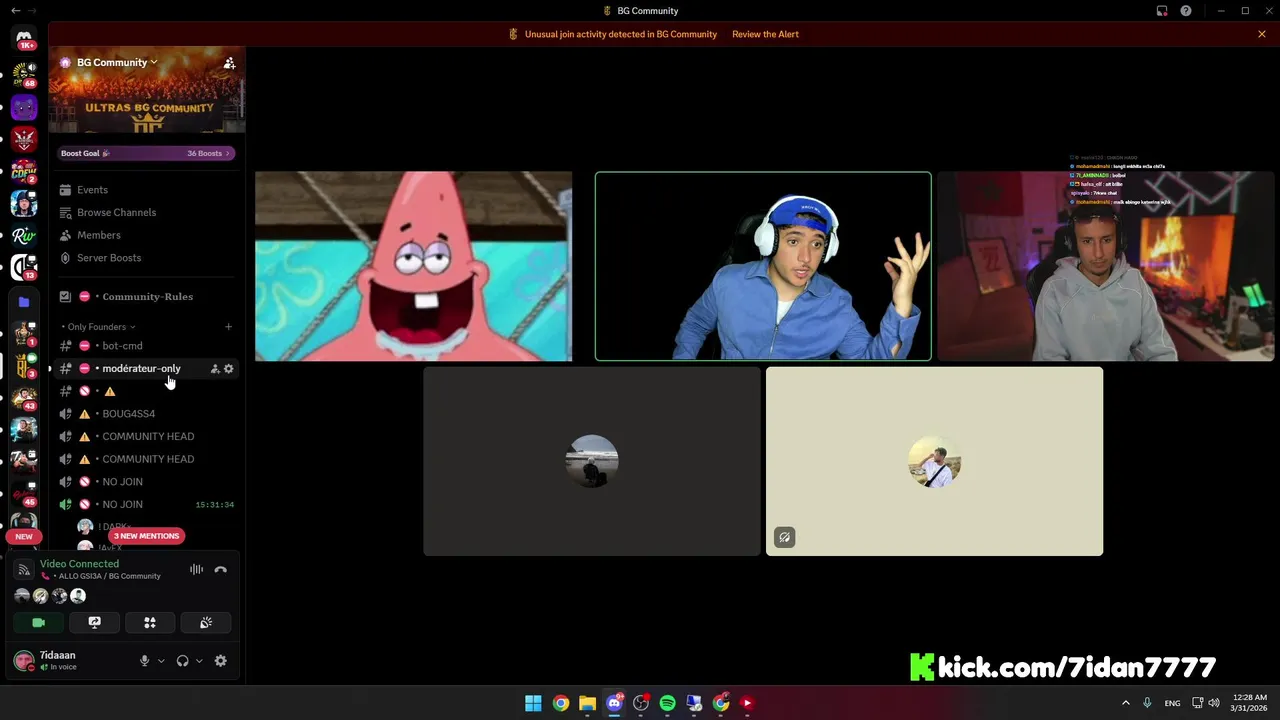Open taskbar clock 12:28 AM
This screenshot has width=1280, height=720.
(1250, 703)
